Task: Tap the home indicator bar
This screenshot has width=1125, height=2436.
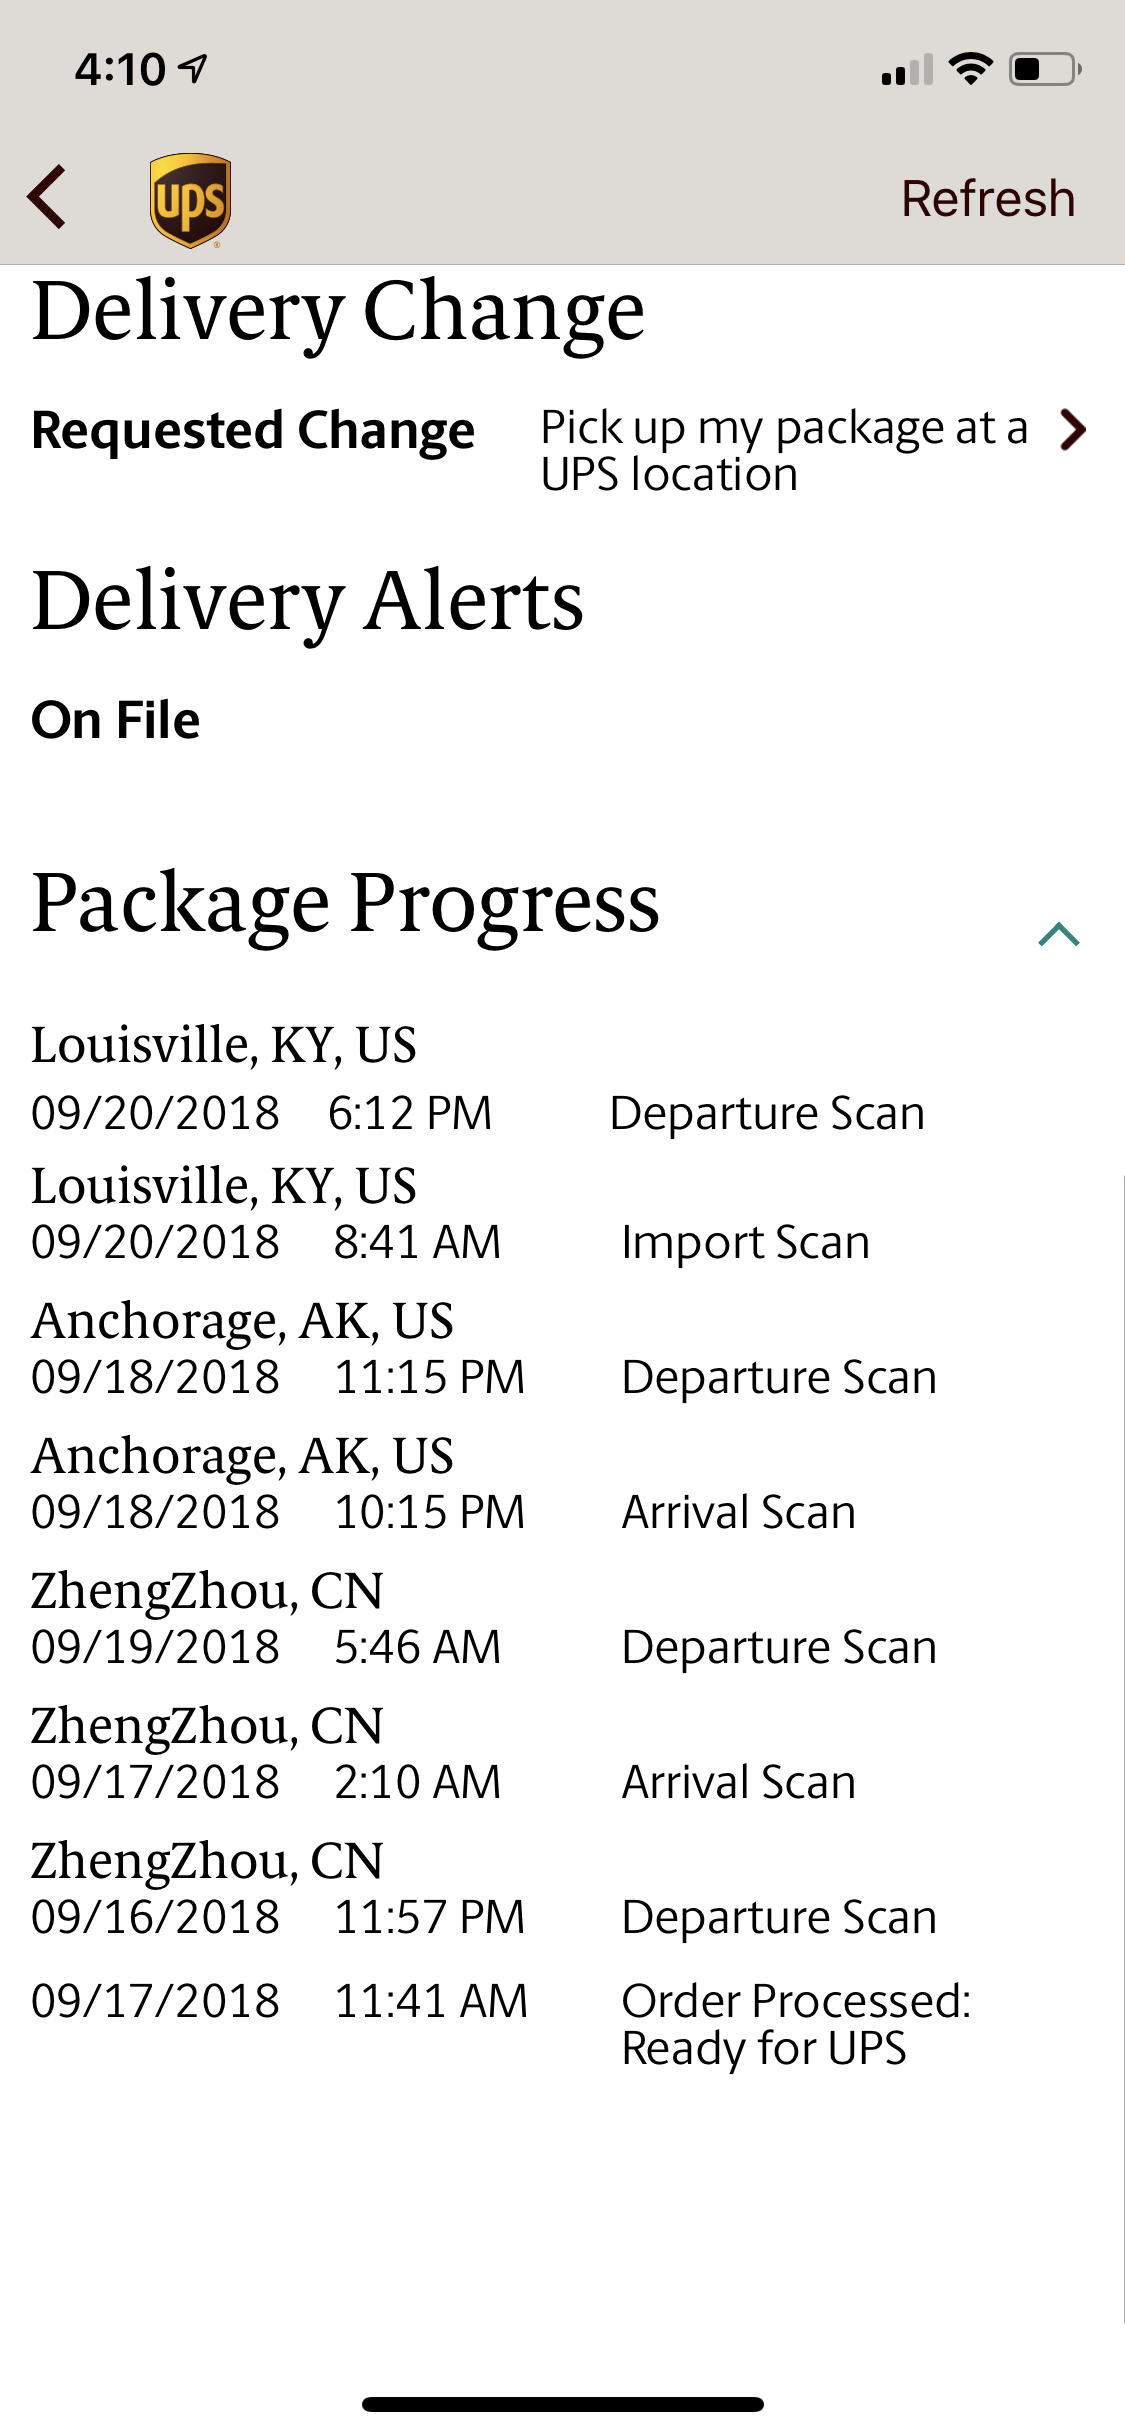Action: 563,2404
